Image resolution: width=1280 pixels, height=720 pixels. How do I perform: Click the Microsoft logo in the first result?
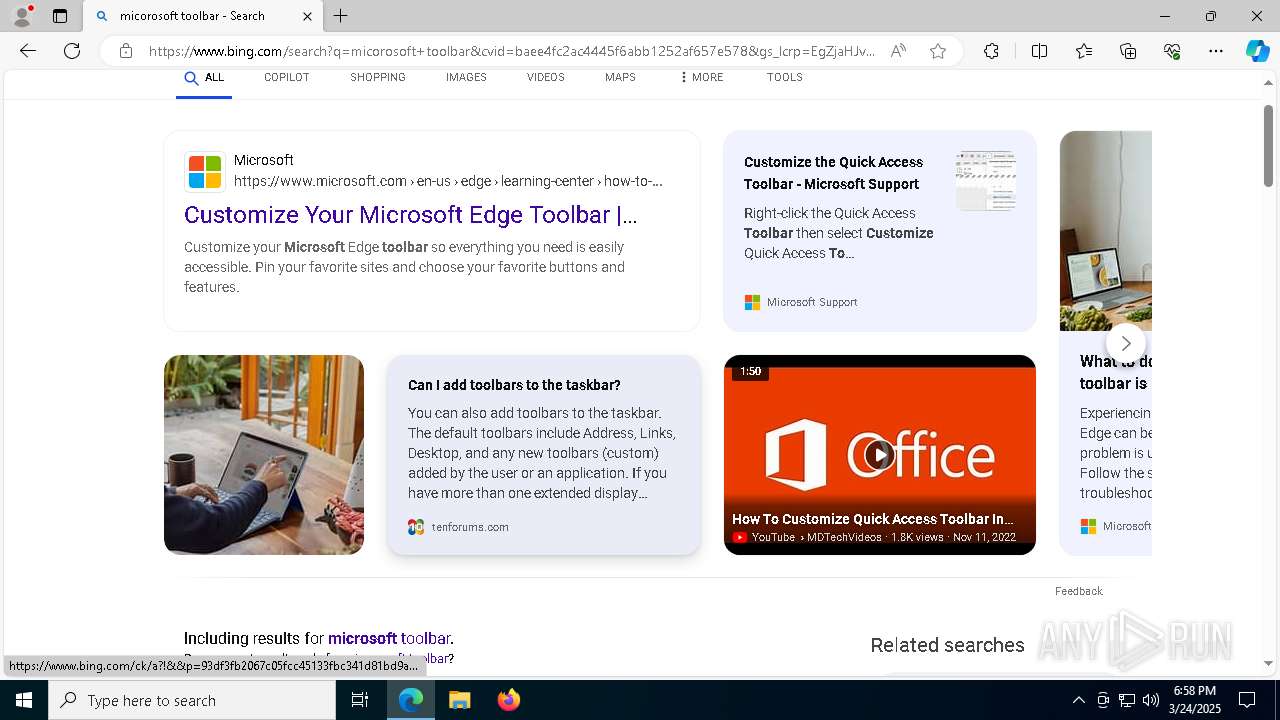point(205,171)
